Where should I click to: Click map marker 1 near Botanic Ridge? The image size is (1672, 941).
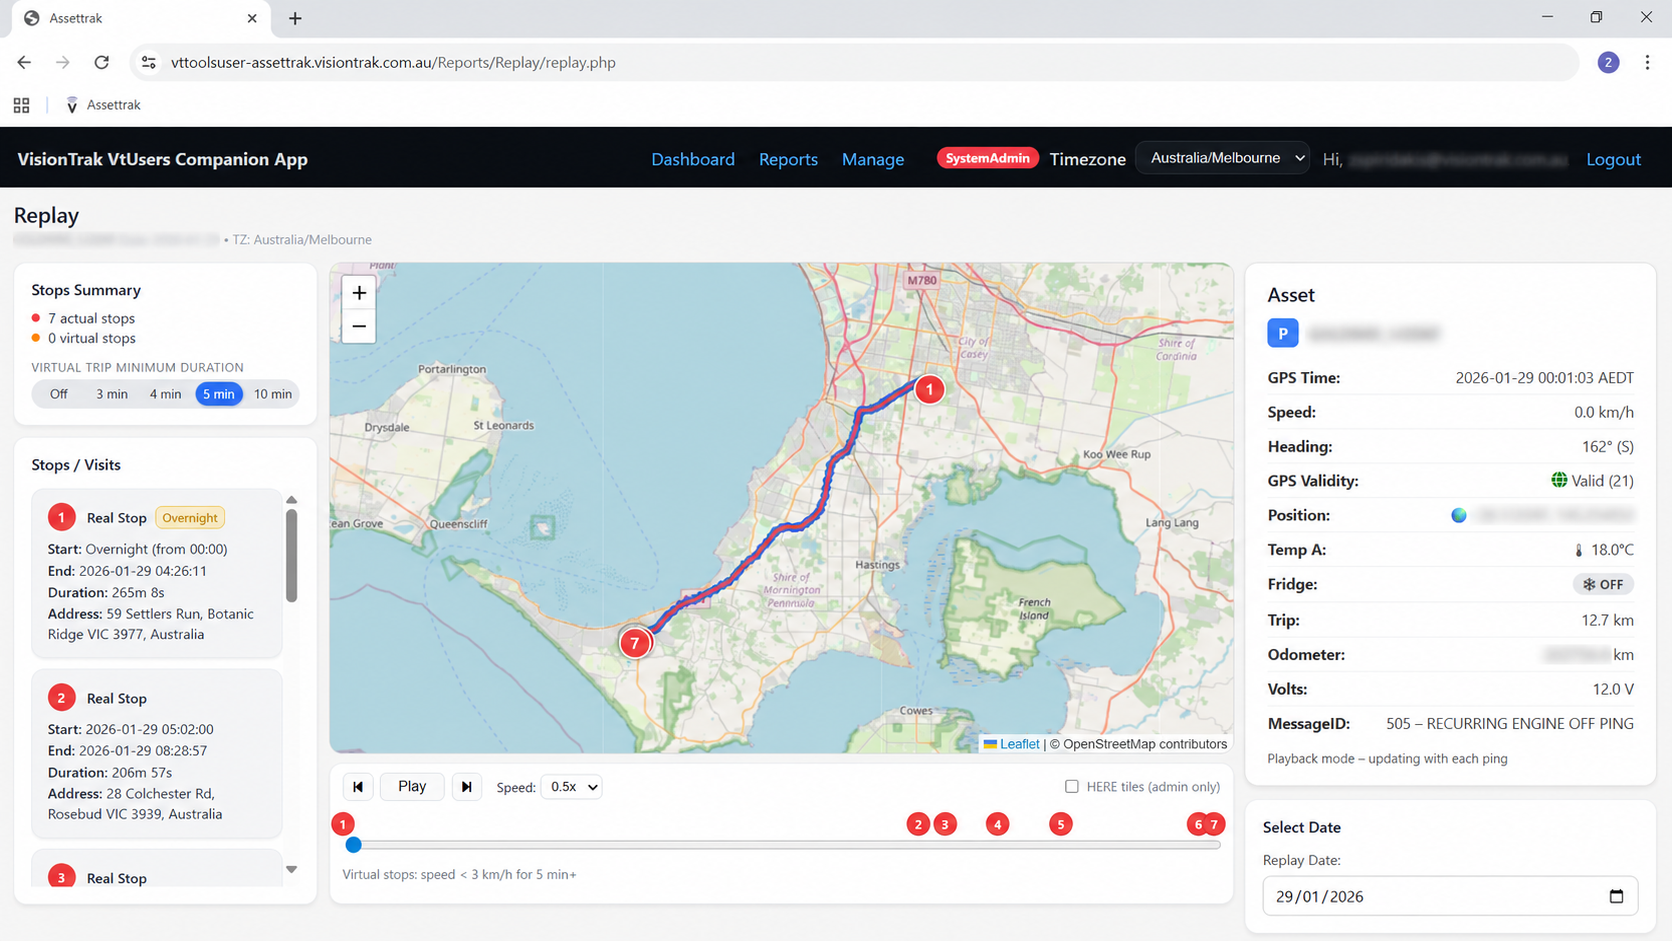[x=929, y=389]
